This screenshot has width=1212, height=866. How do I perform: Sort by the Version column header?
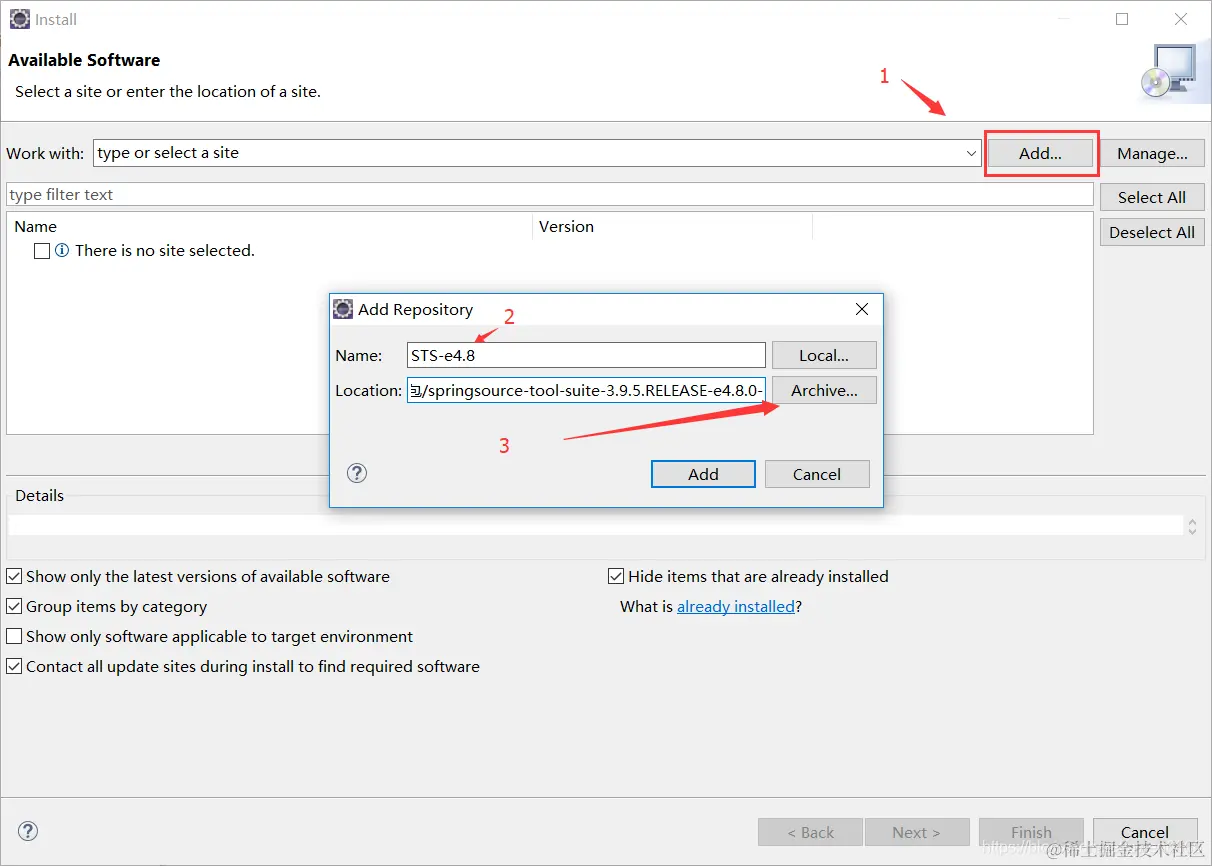672,227
